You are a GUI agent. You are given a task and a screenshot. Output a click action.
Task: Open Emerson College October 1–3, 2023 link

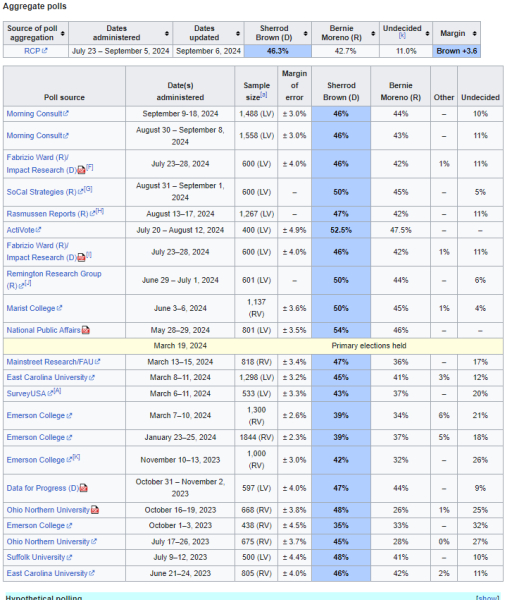point(39,526)
